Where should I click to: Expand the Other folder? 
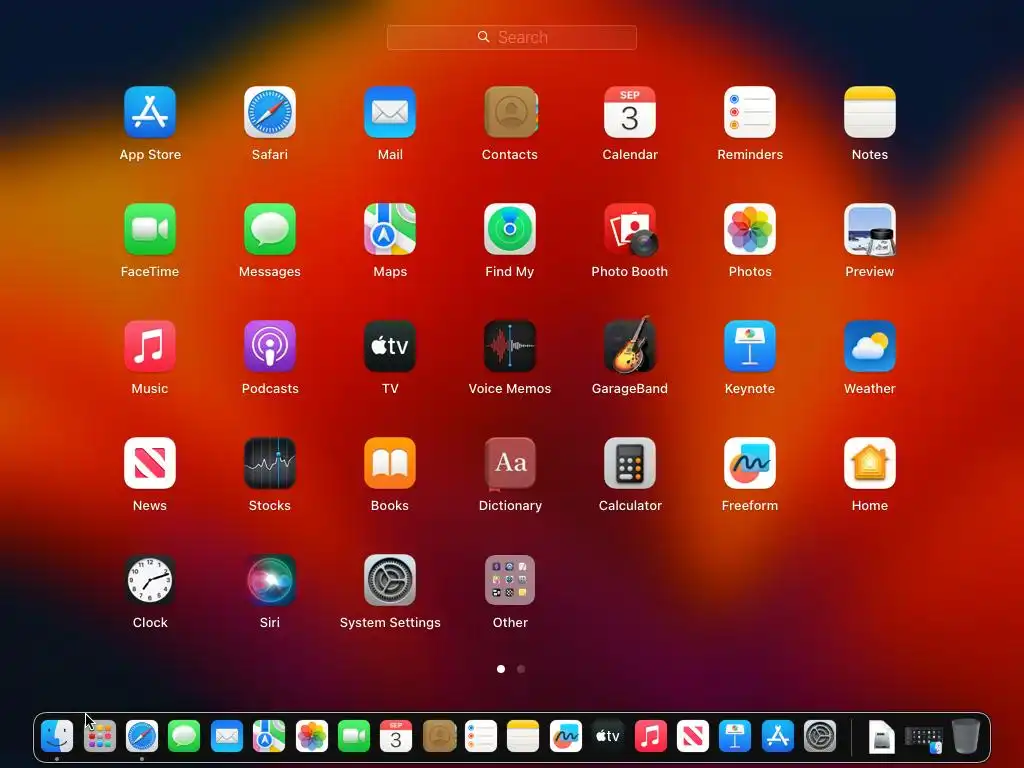510,580
